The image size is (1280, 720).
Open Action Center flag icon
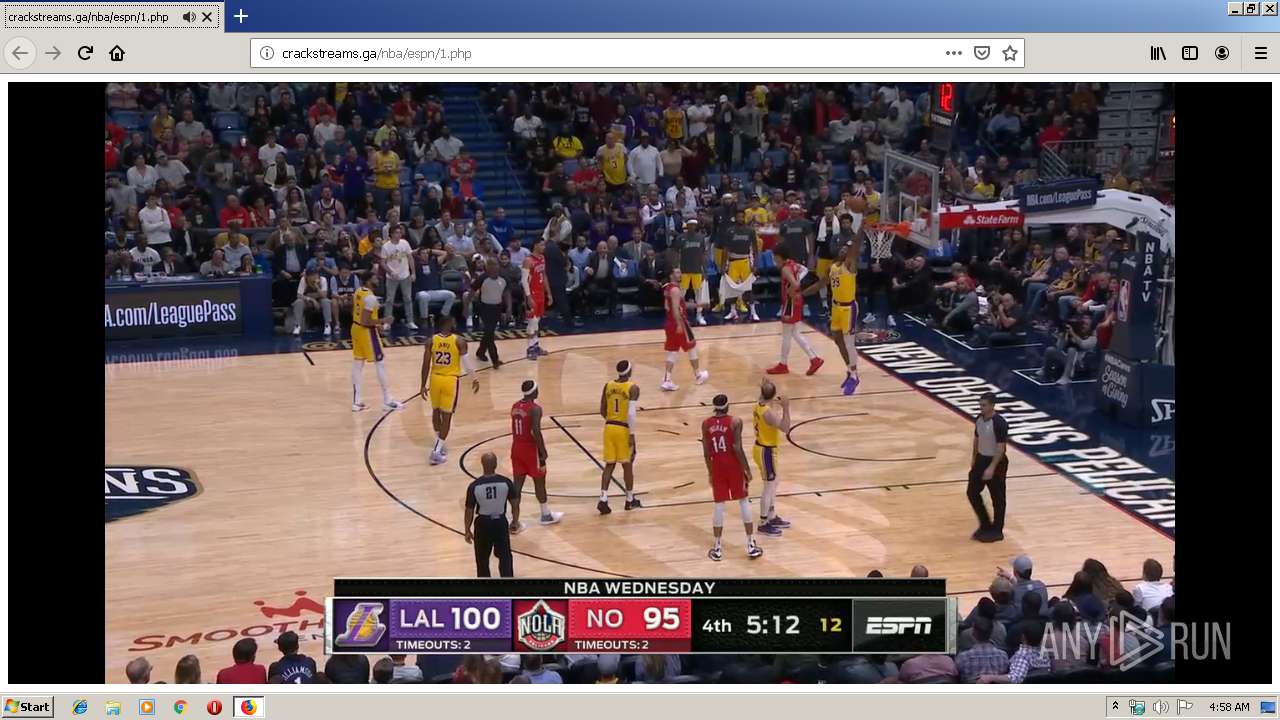pos(1184,707)
